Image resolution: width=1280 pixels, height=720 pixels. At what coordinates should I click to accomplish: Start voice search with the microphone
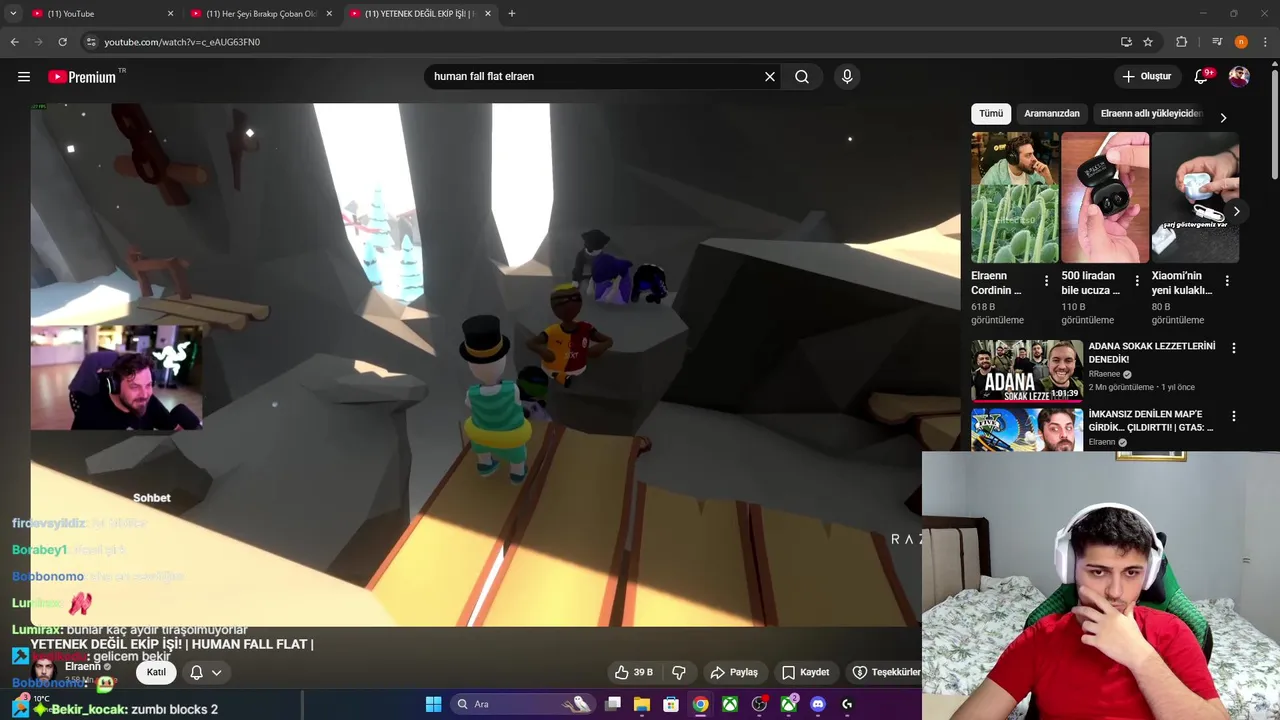click(847, 76)
